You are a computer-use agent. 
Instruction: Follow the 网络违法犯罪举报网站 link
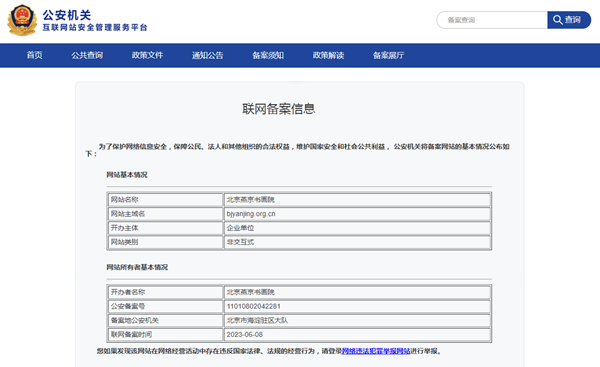[376, 351]
